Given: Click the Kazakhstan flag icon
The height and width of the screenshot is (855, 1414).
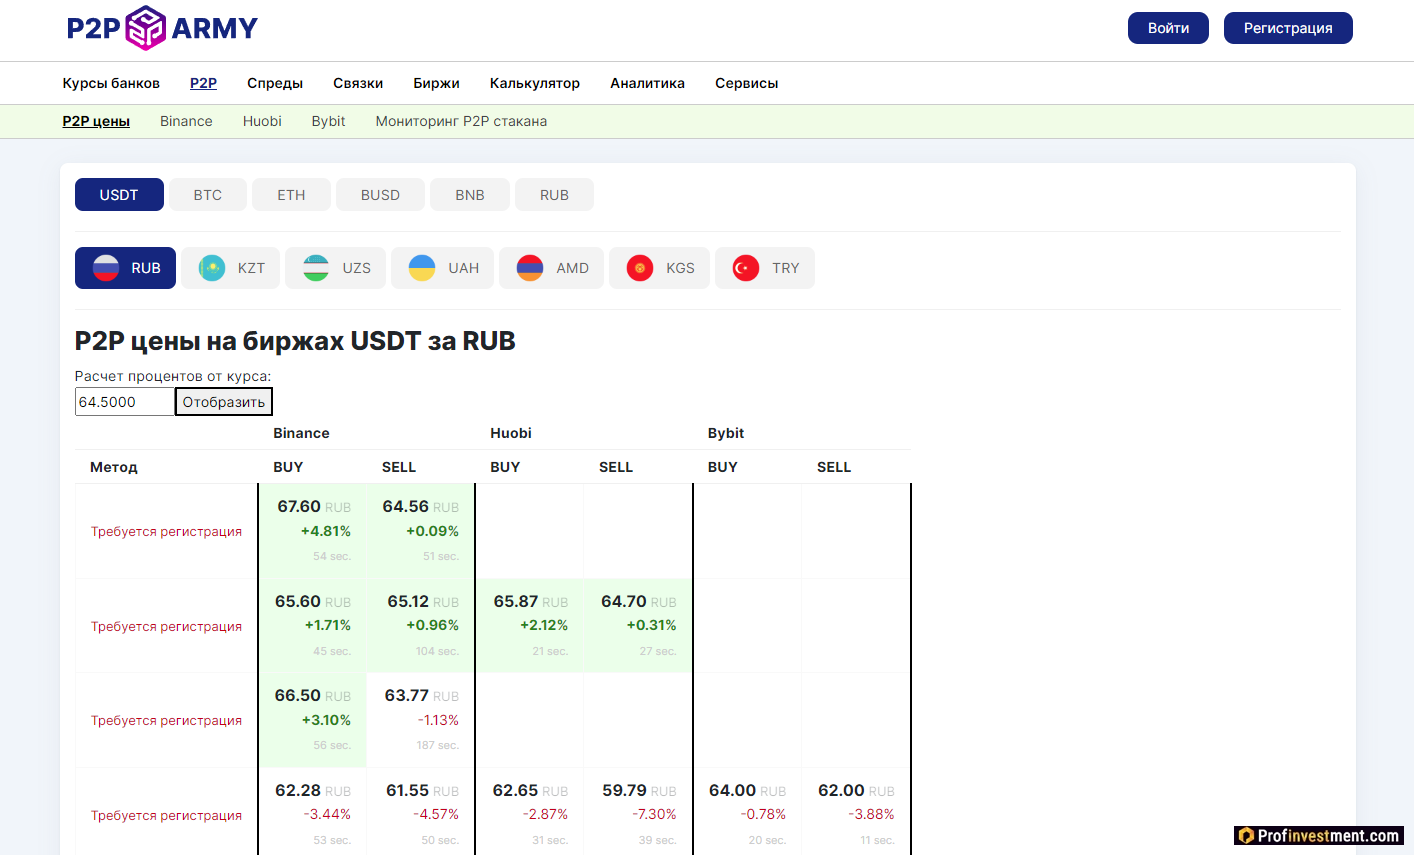Looking at the screenshot, I should [x=212, y=268].
